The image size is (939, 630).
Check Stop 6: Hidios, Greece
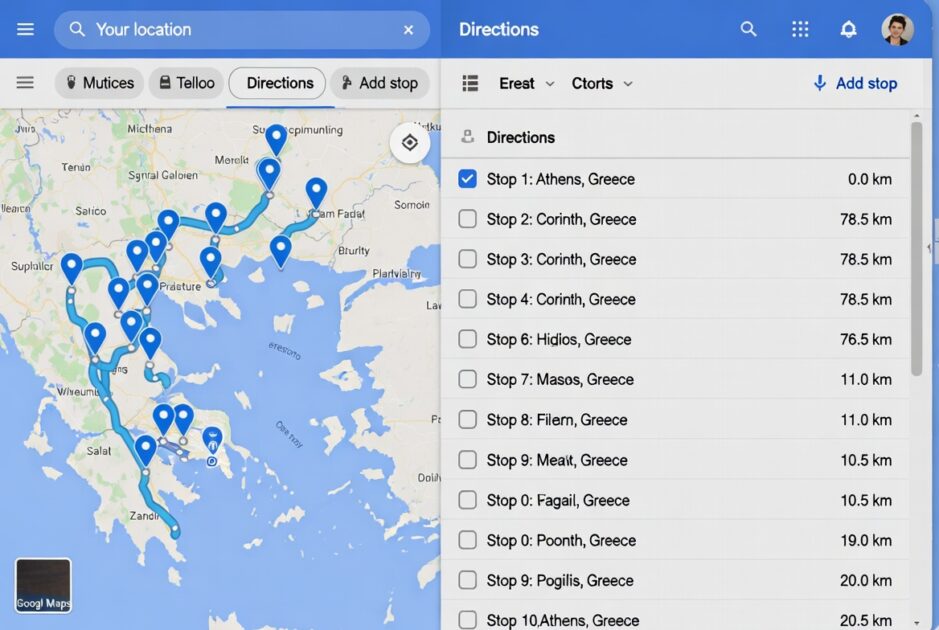coord(466,339)
